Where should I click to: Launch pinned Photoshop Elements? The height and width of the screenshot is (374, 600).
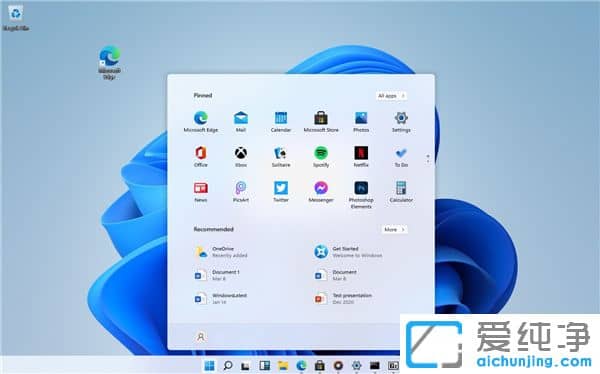361,195
